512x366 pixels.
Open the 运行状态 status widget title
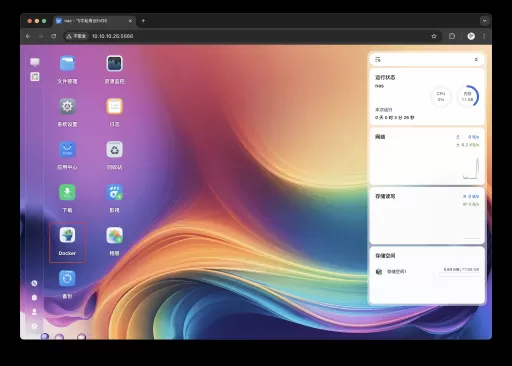[x=385, y=77]
